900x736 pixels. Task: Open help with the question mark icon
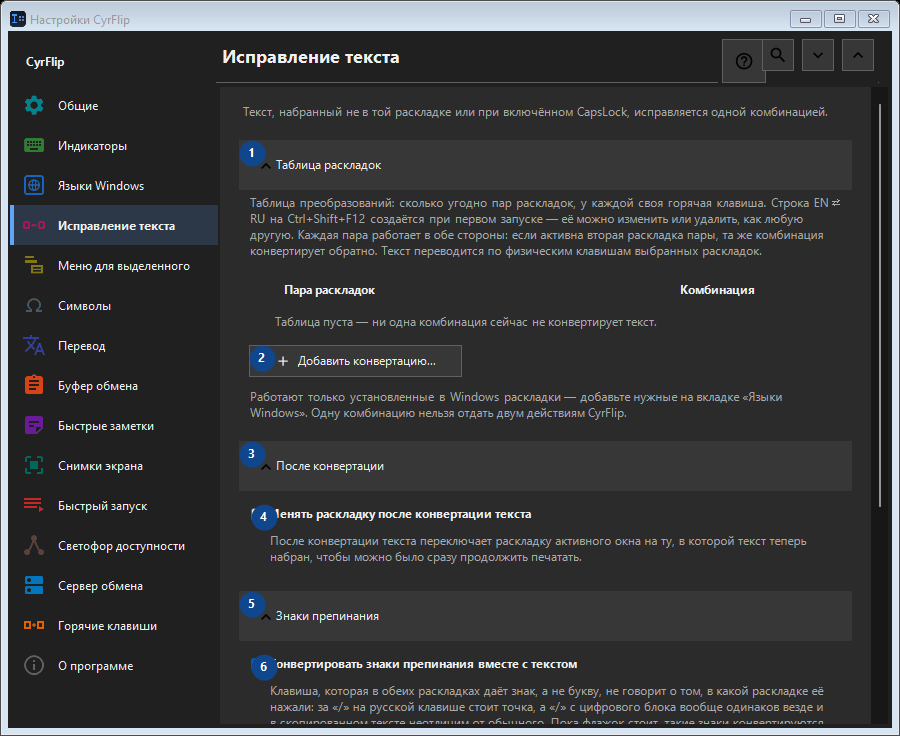[x=743, y=61]
